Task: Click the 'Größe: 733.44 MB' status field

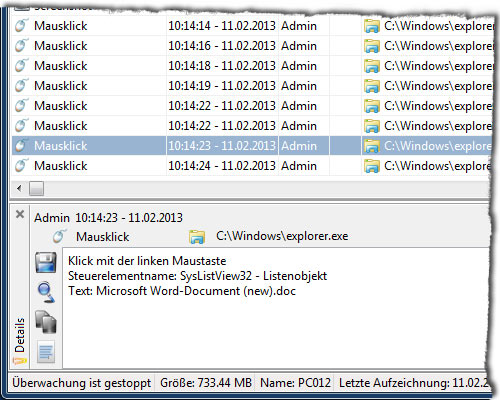Action: pyautogui.click(x=206, y=383)
